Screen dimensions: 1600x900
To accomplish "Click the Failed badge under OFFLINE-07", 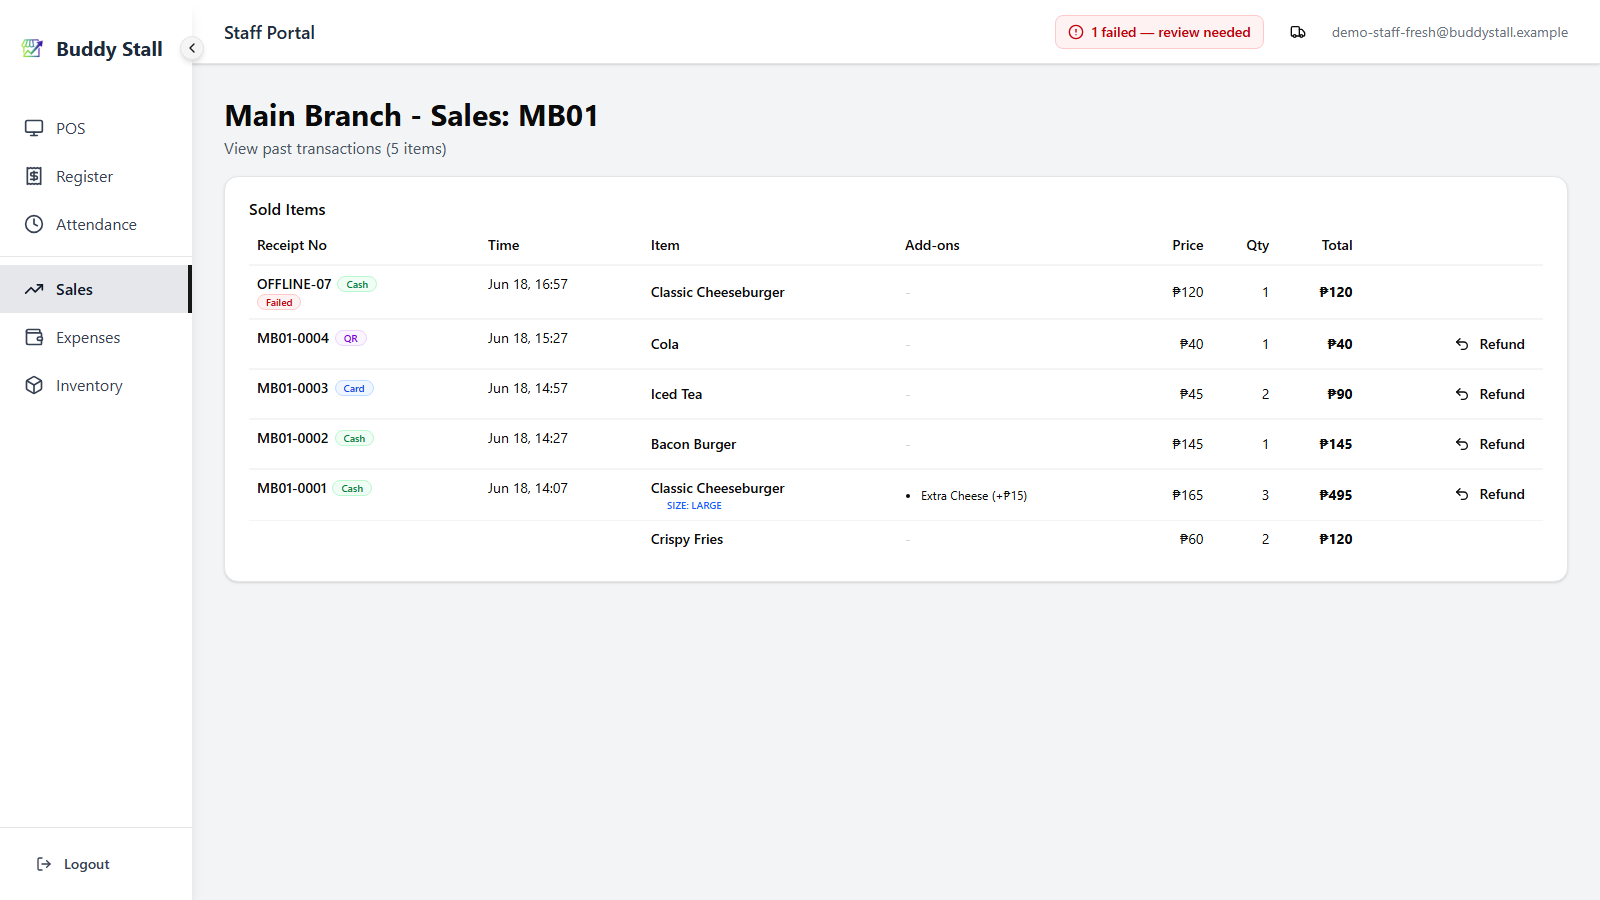I will tap(279, 303).
